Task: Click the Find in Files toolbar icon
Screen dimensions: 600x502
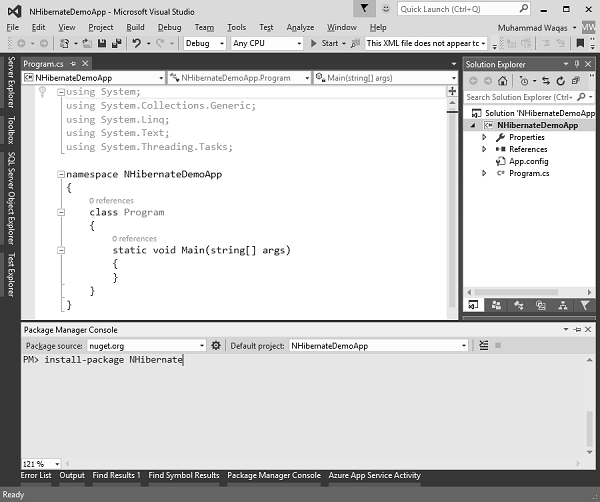Action: click(355, 43)
